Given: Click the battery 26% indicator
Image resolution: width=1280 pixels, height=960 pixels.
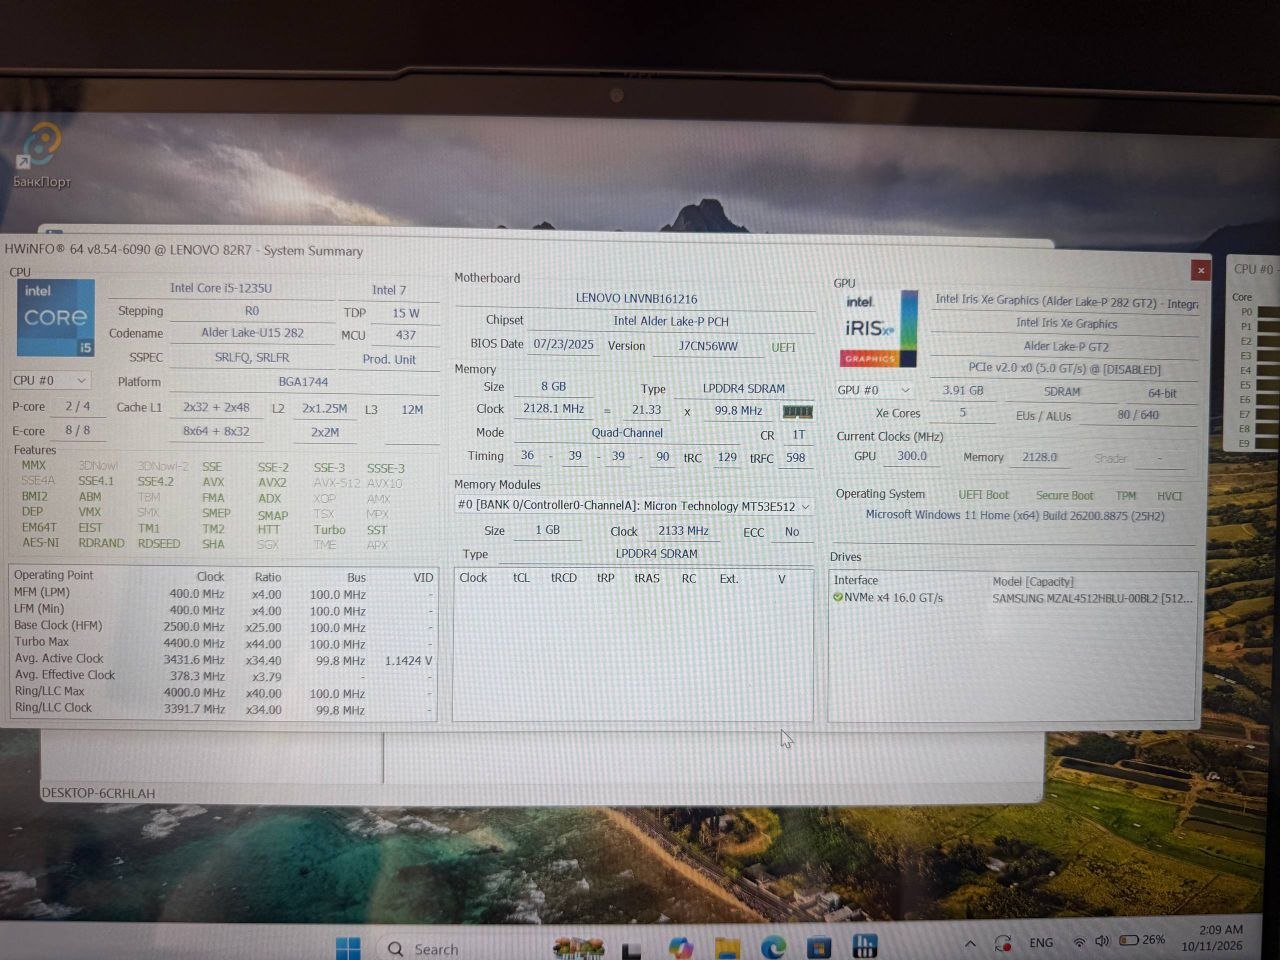Looking at the screenshot, I should 1142,940.
